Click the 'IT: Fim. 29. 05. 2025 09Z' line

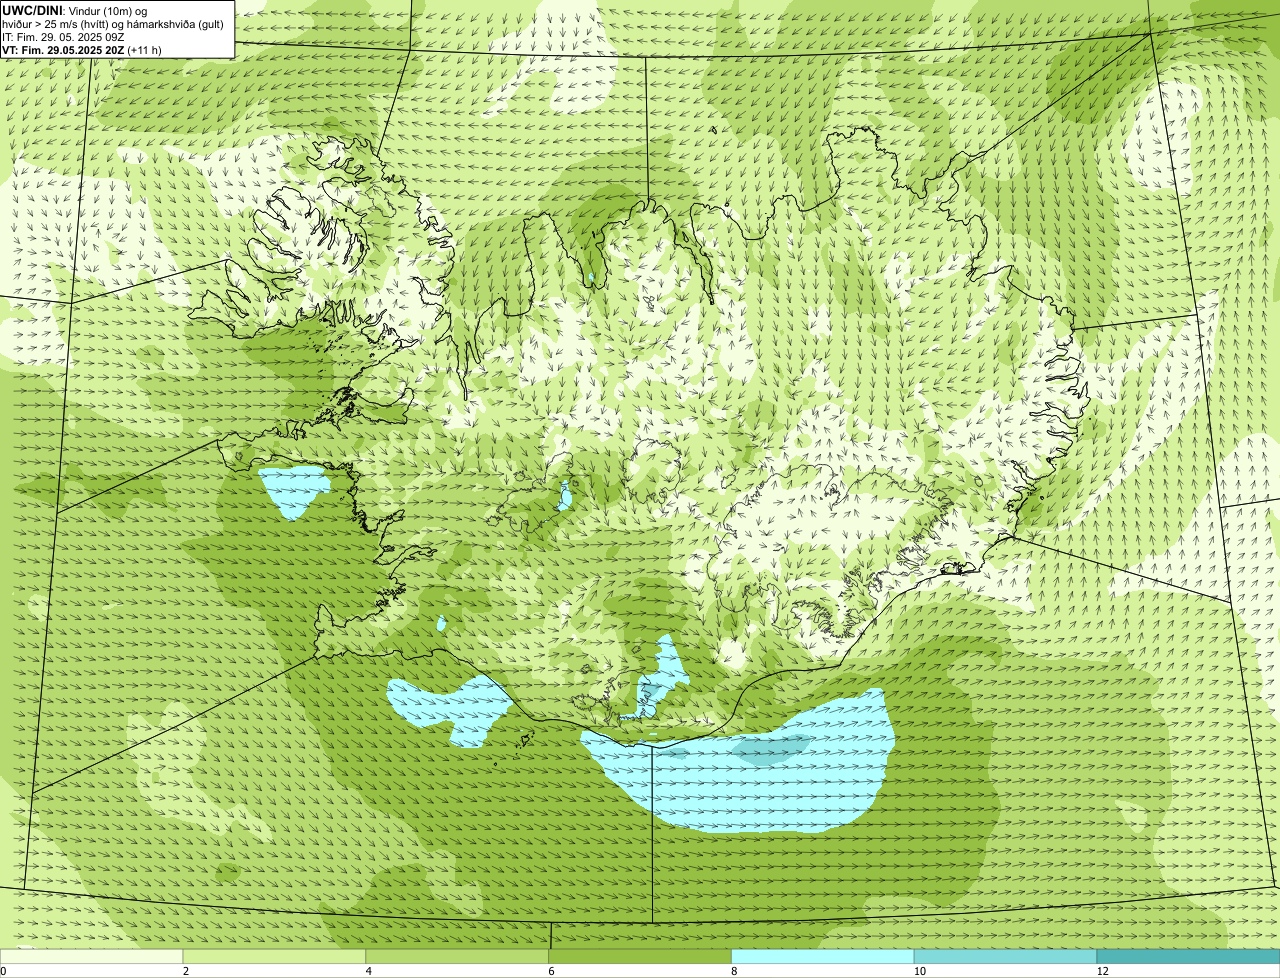click(x=63, y=36)
